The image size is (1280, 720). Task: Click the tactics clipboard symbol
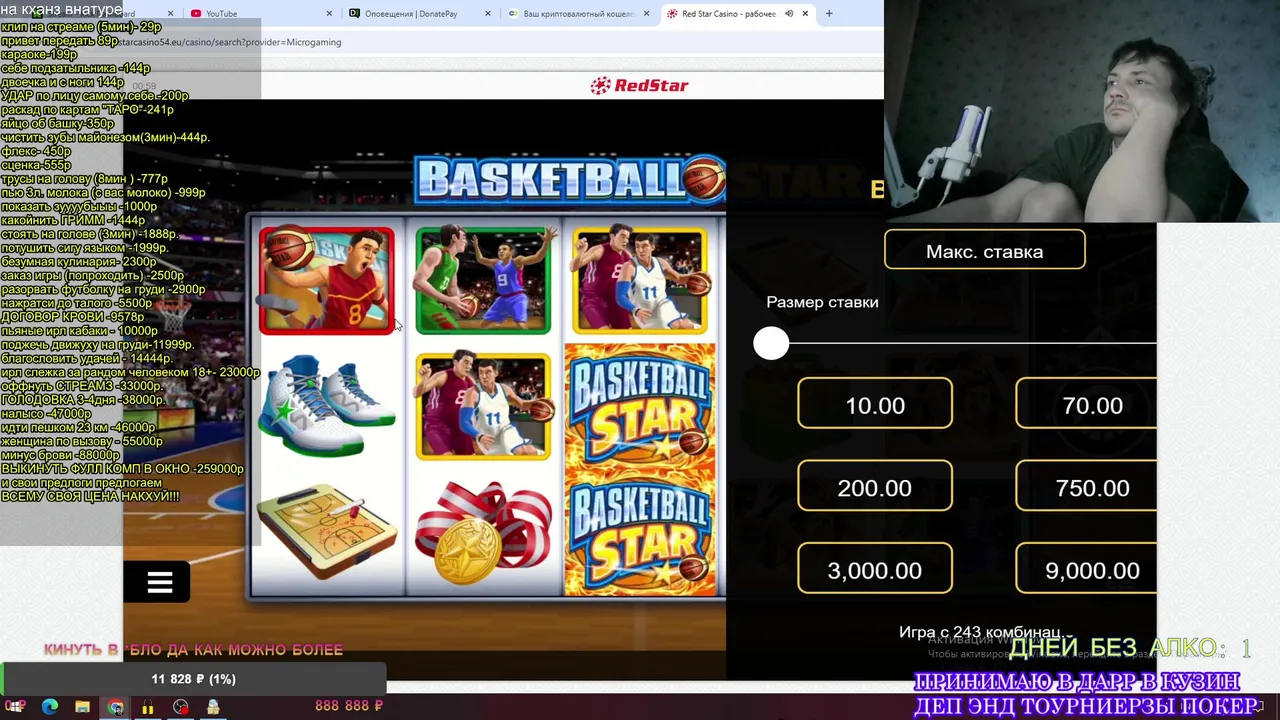[x=326, y=530]
